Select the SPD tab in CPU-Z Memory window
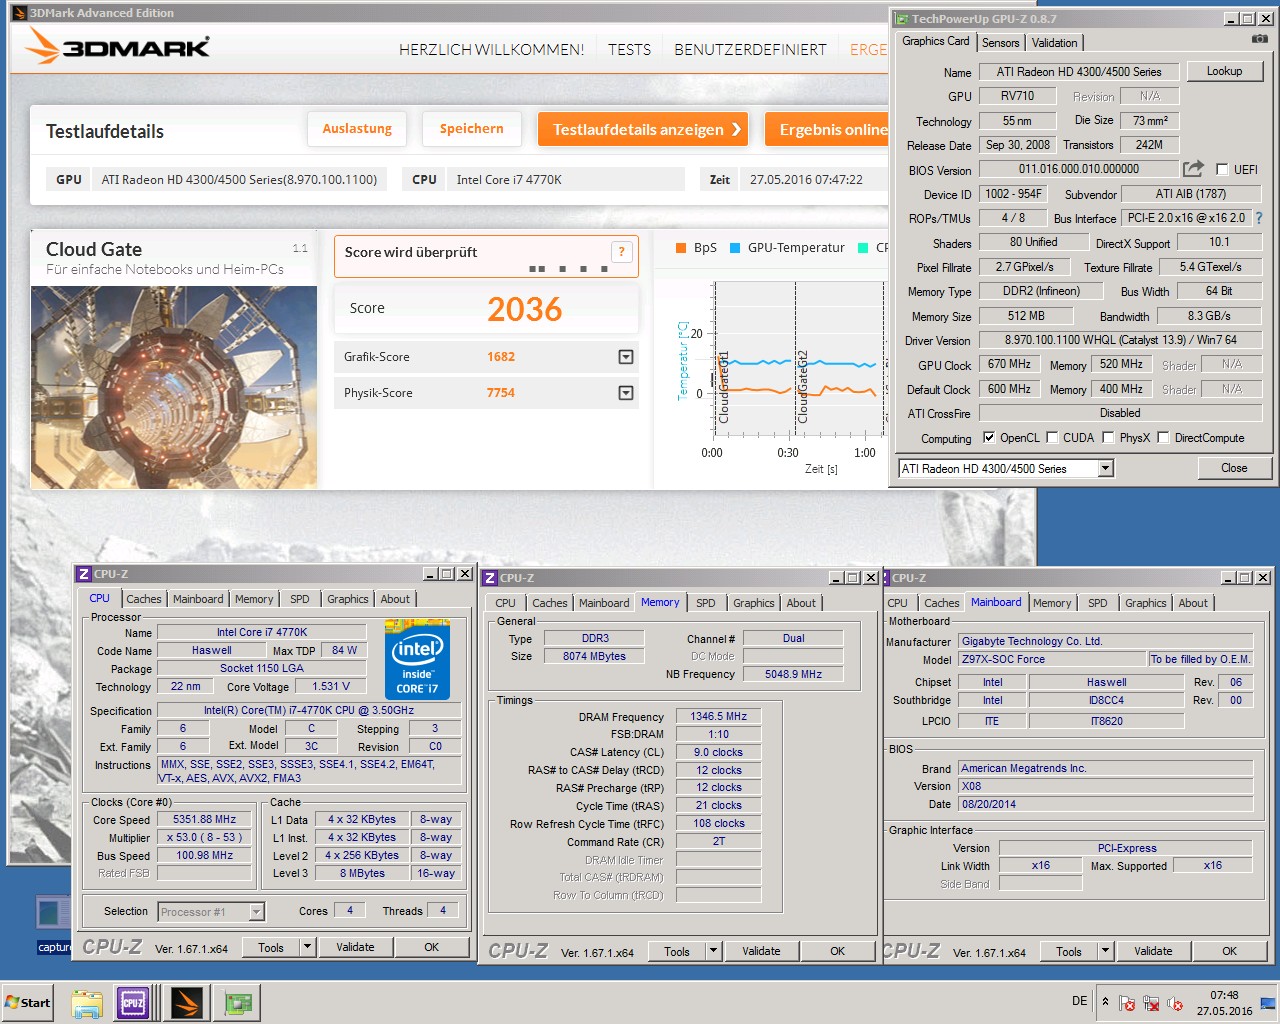 (706, 603)
